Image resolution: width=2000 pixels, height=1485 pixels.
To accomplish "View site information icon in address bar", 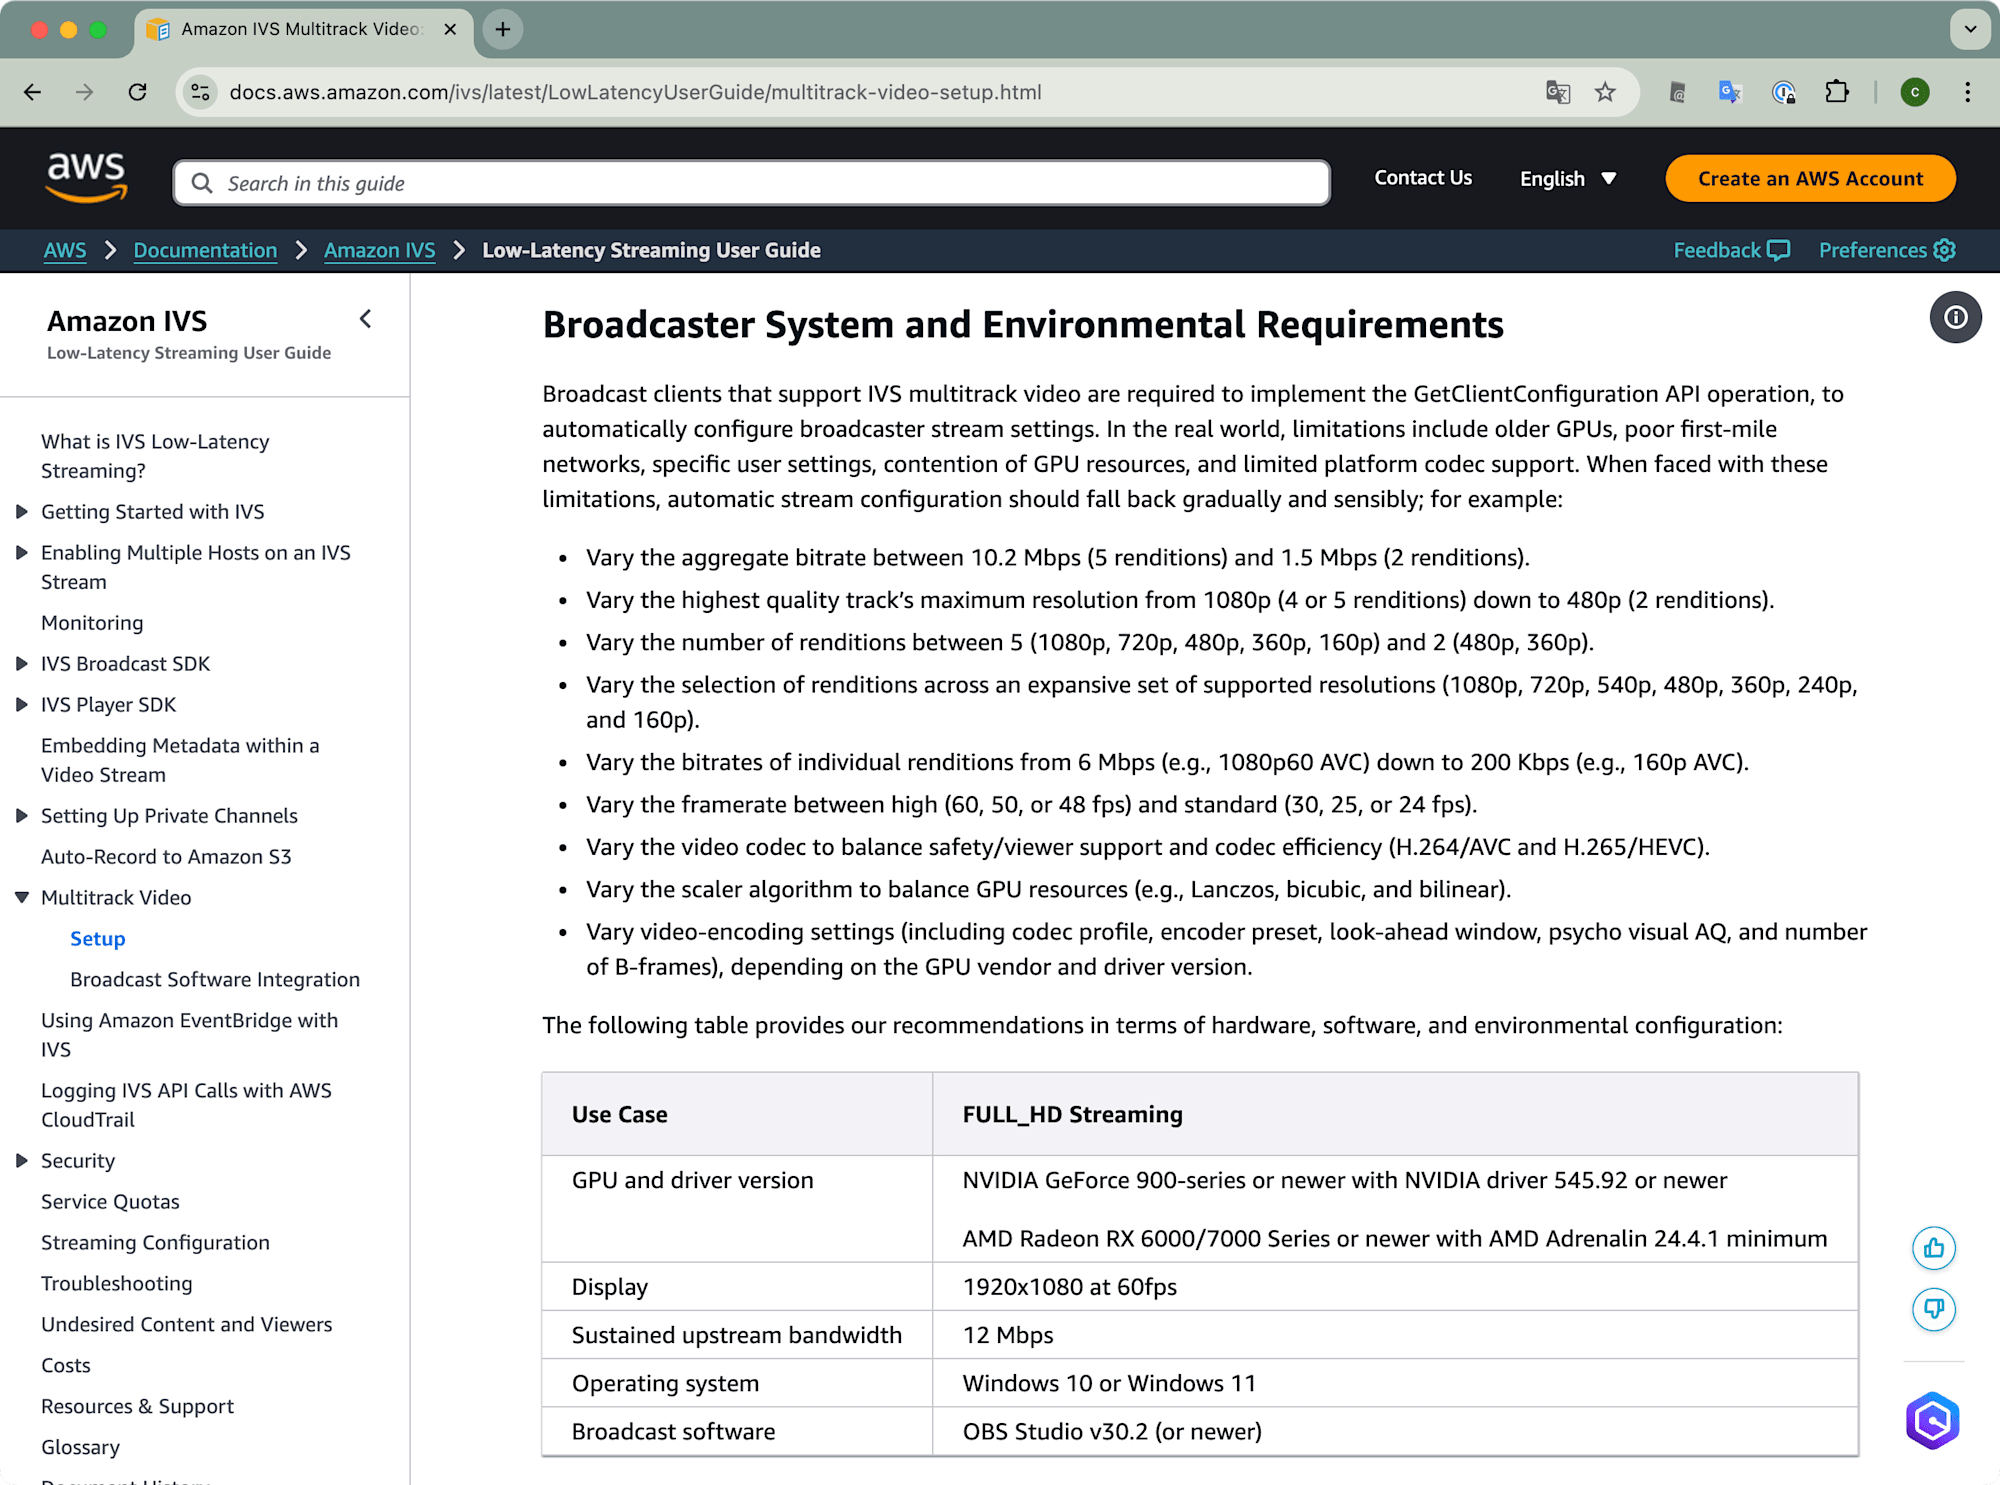I will coord(200,92).
